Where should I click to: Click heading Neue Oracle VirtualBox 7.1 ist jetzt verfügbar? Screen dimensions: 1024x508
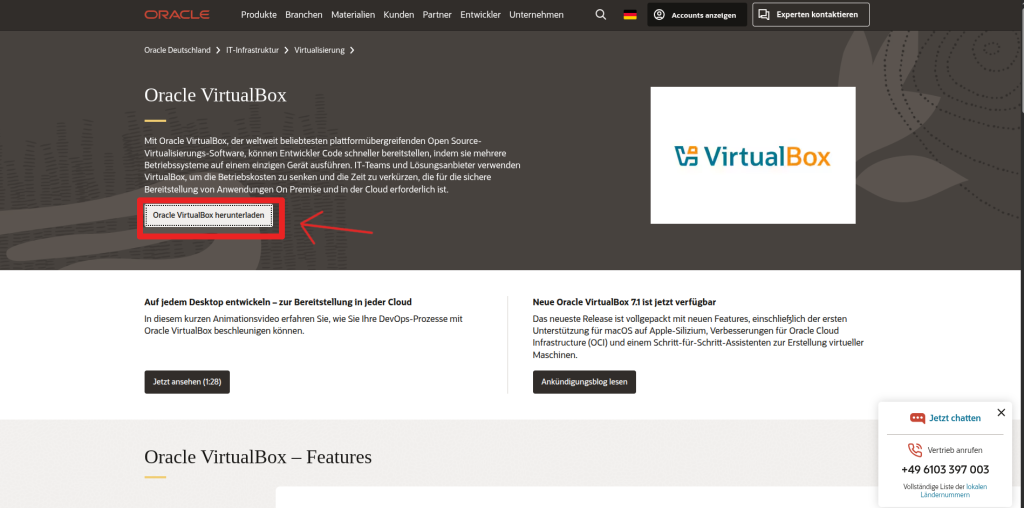click(x=624, y=302)
